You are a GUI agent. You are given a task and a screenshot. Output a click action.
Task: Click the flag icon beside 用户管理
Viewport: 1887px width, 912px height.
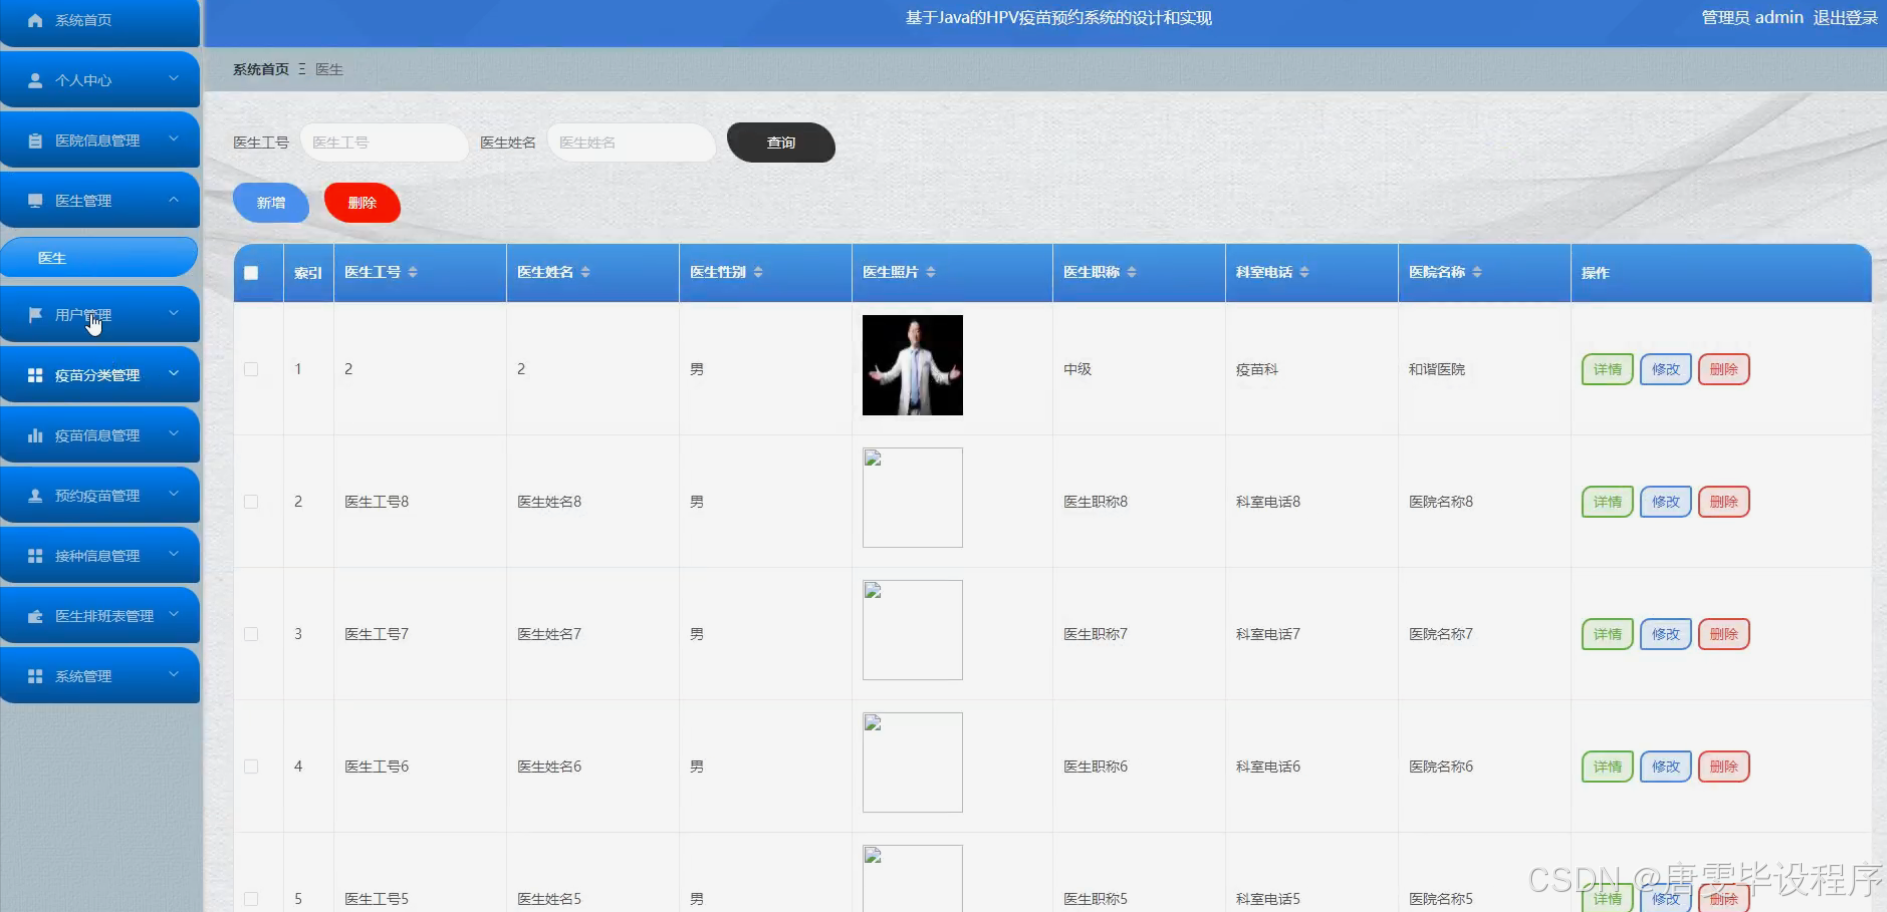pos(35,315)
